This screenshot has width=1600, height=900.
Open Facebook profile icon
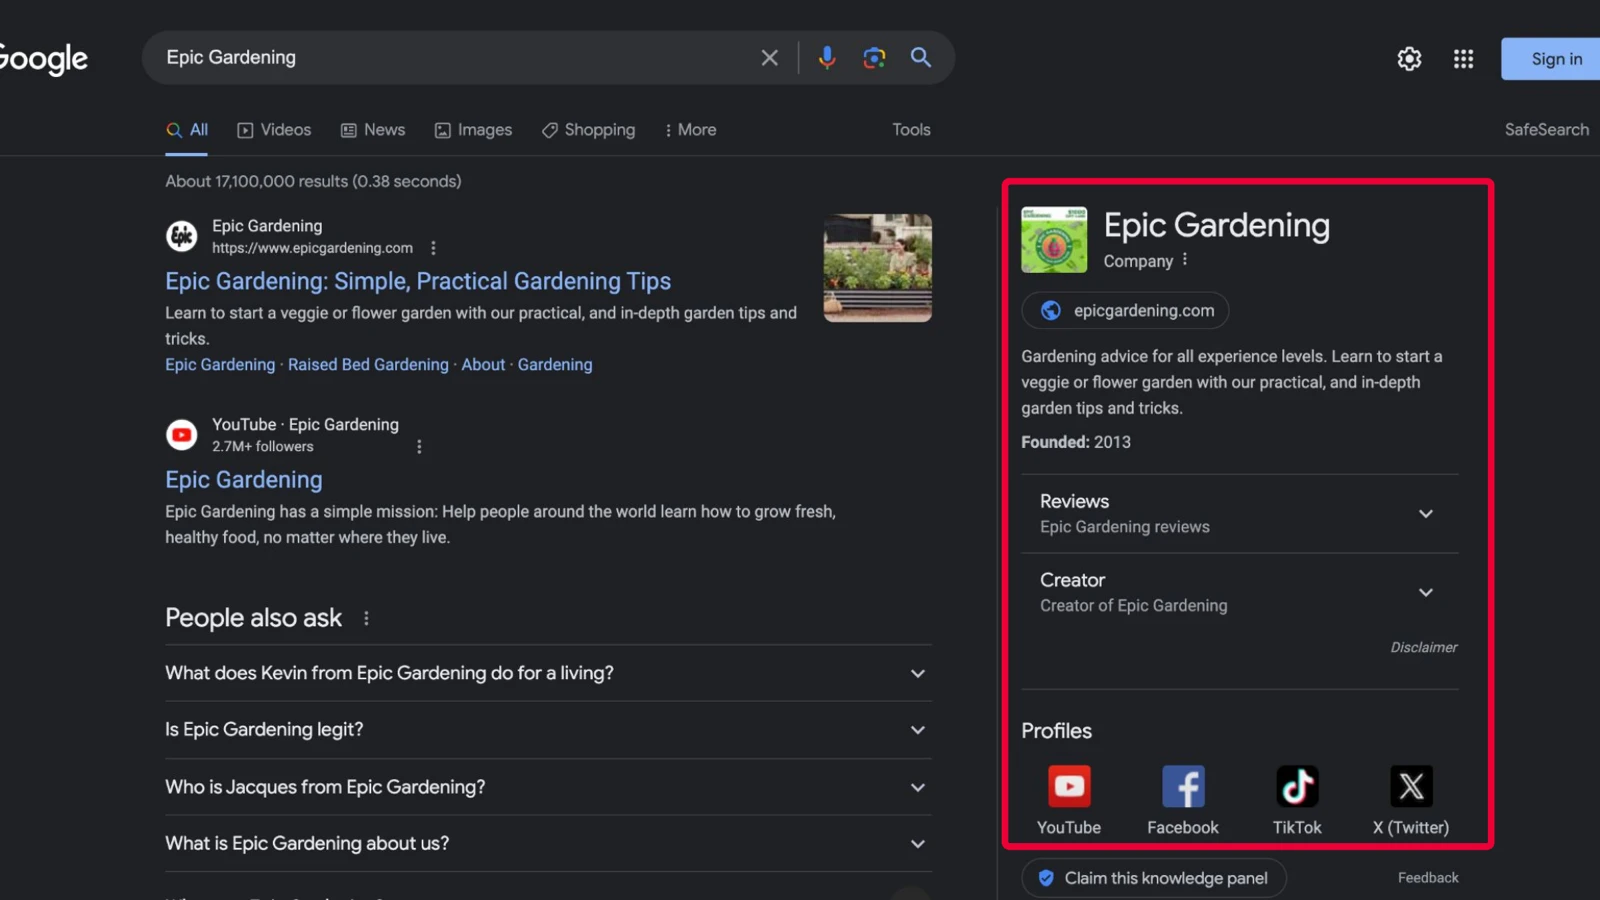(x=1183, y=786)
